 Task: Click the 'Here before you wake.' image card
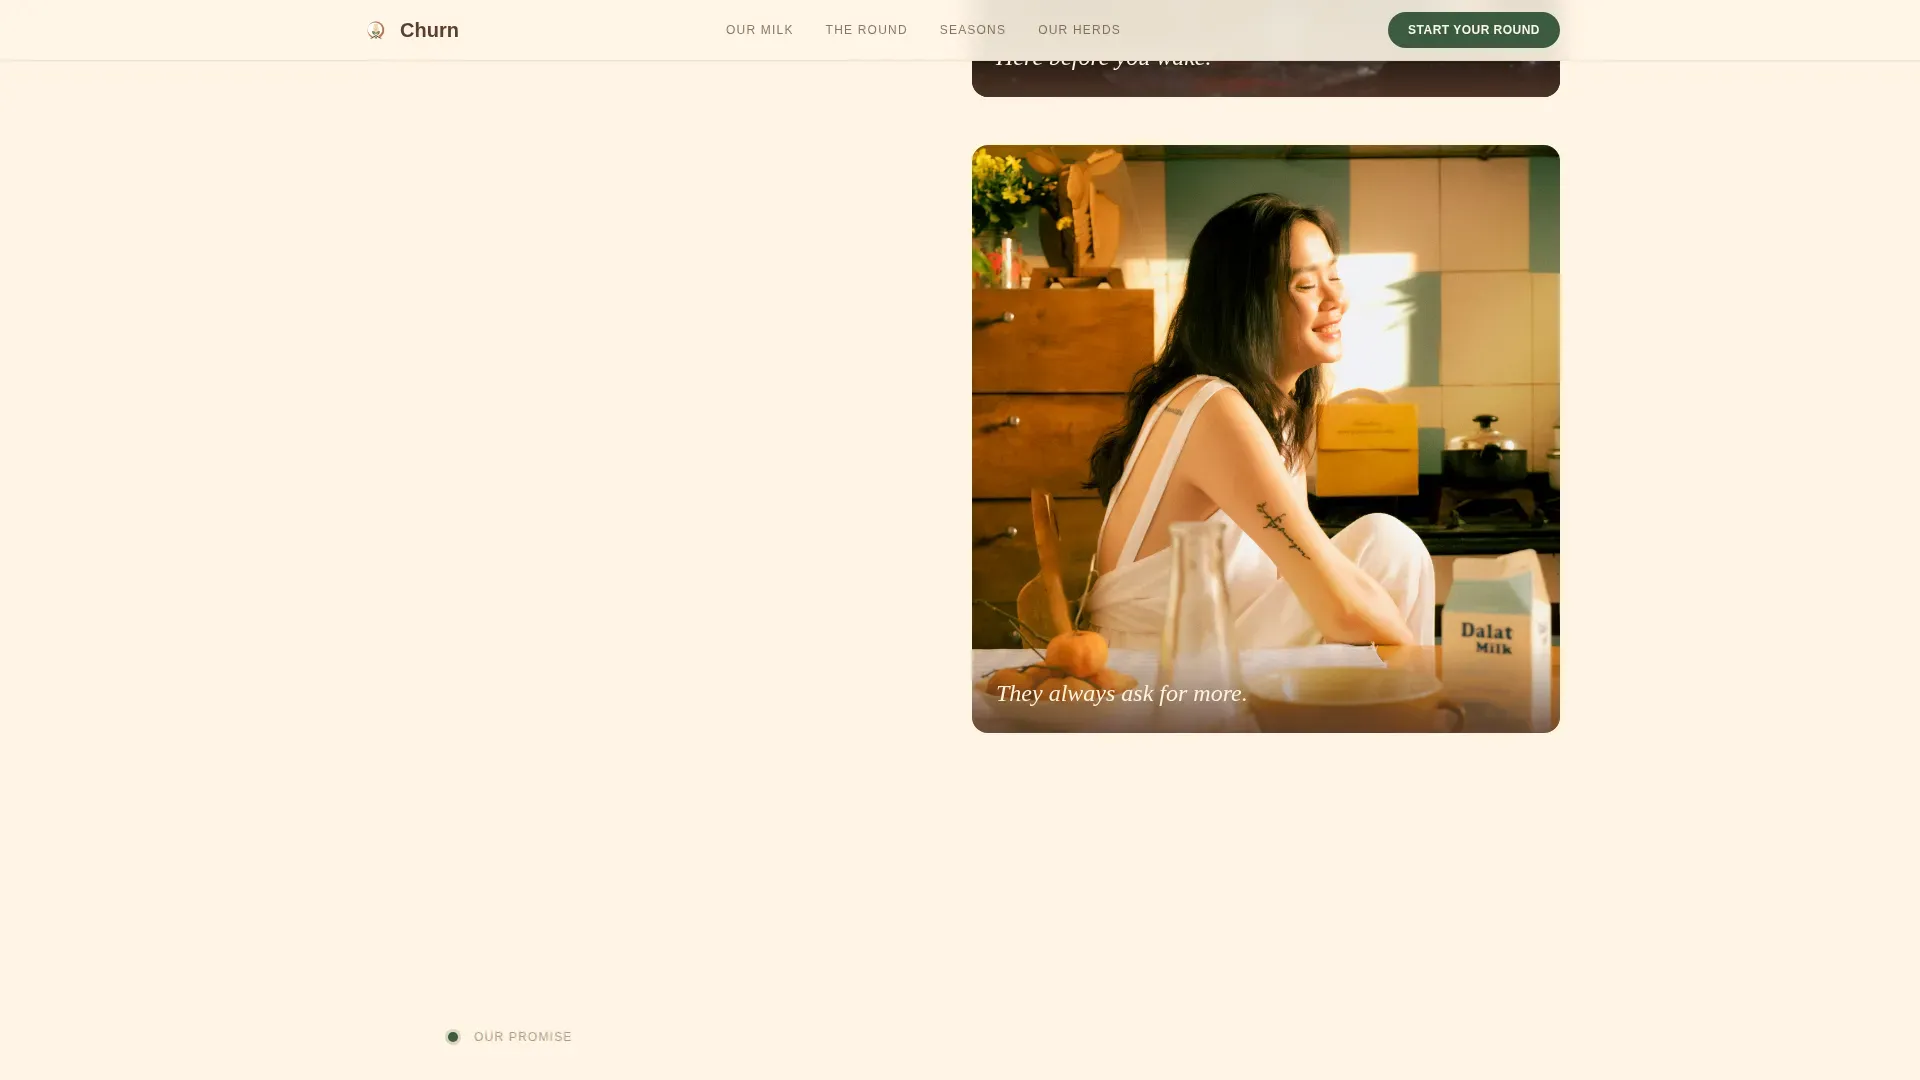coord(1265,78)
